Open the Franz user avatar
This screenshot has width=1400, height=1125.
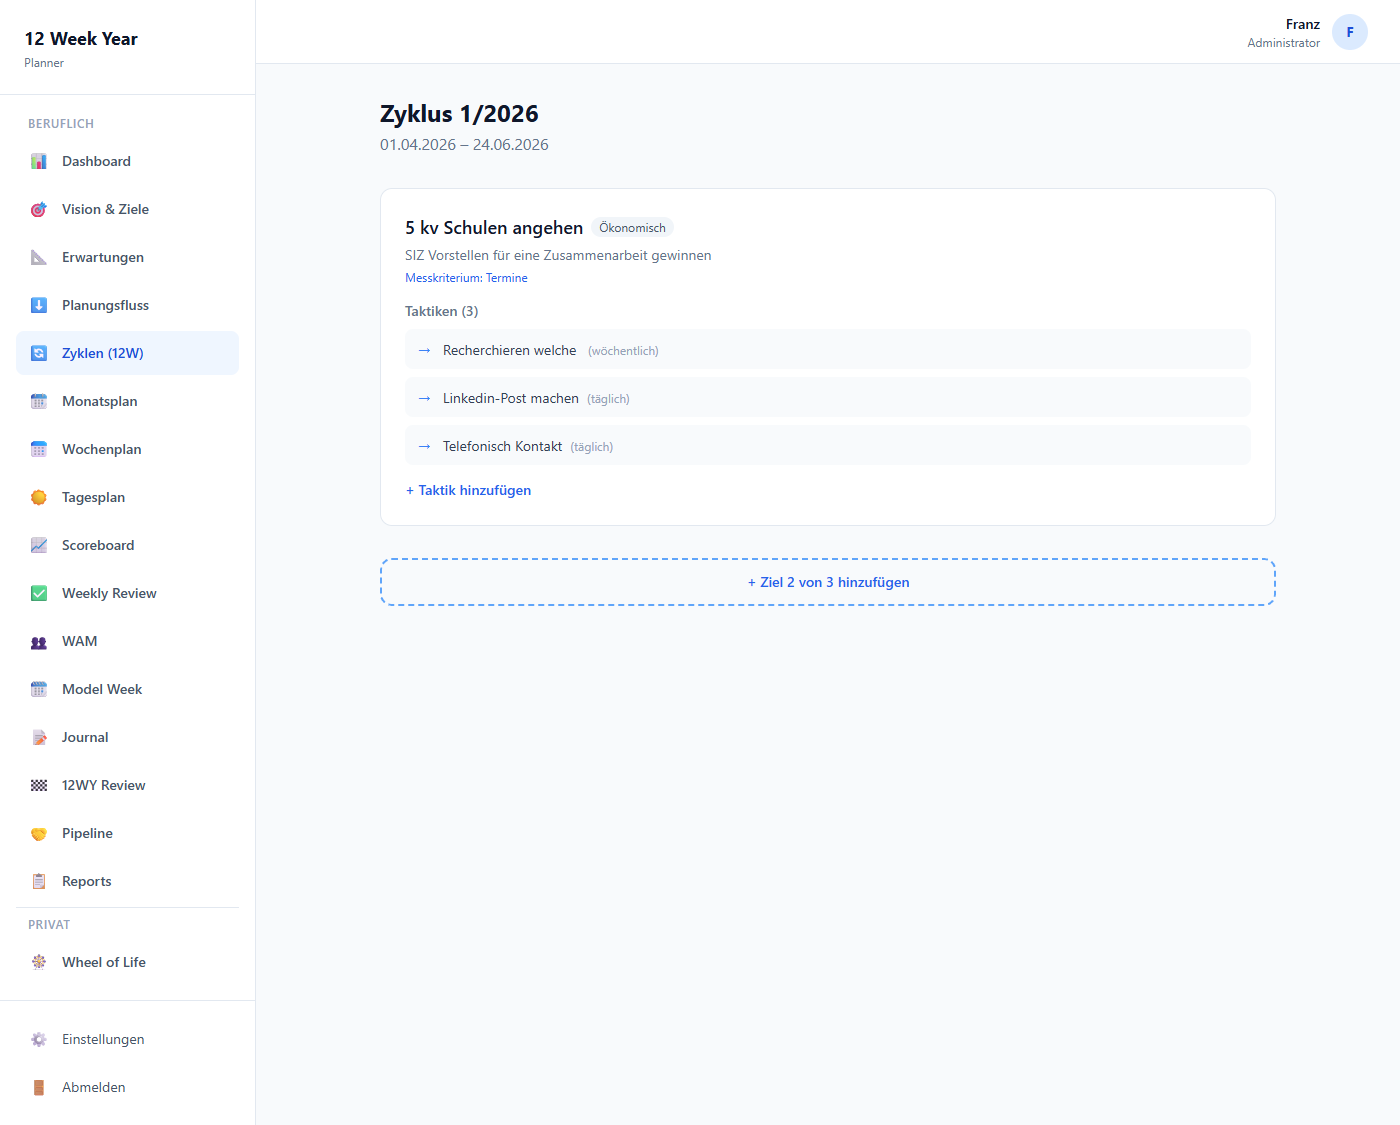pos(1350,32)
